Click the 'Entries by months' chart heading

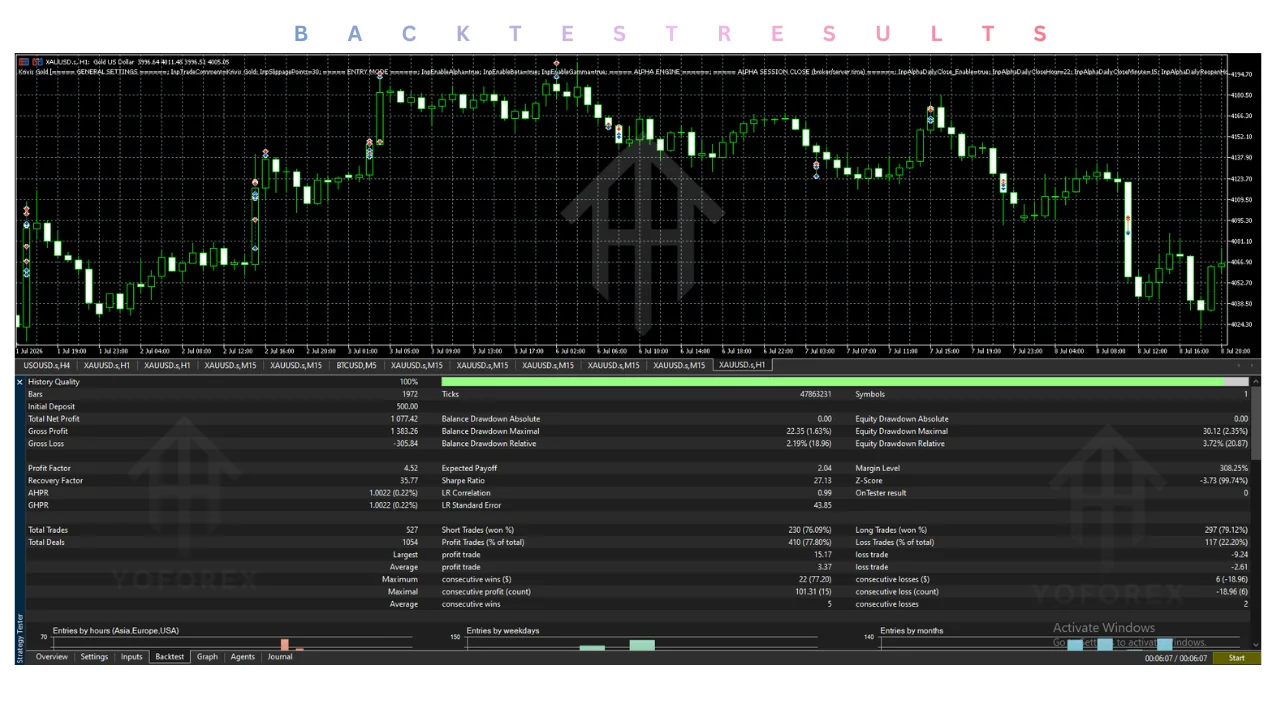point(912,631)
